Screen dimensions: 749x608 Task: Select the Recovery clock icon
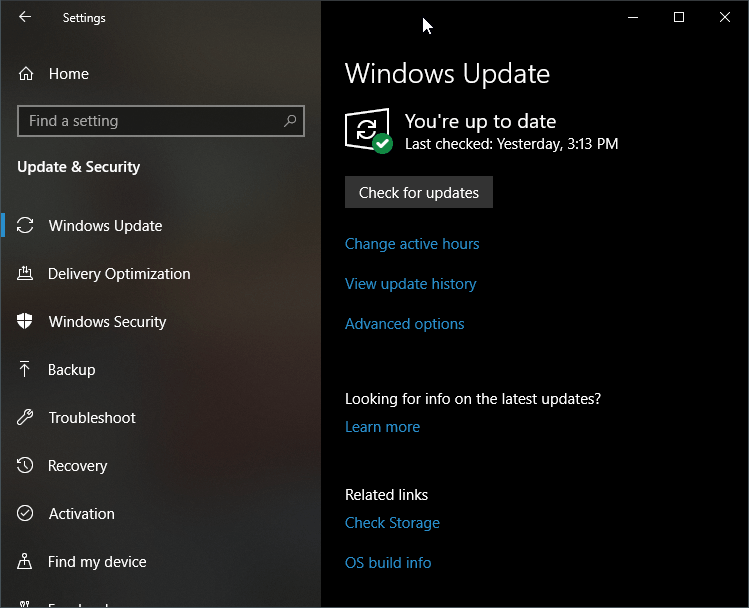[x=25, y=465]
